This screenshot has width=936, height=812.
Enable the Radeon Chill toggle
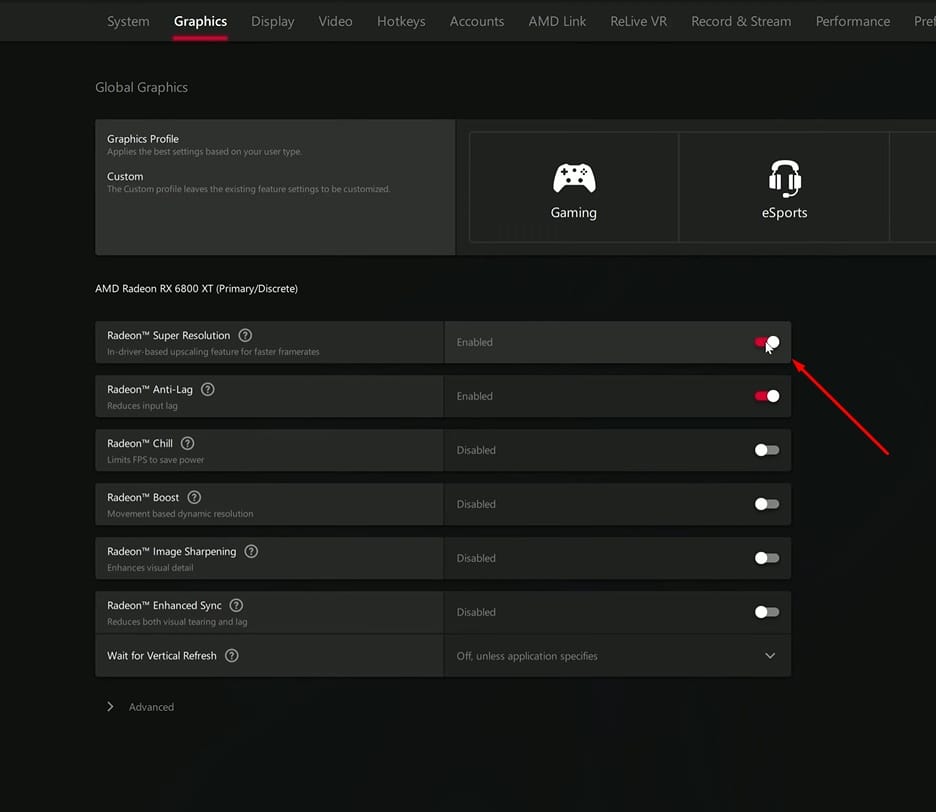coord(766,449)
